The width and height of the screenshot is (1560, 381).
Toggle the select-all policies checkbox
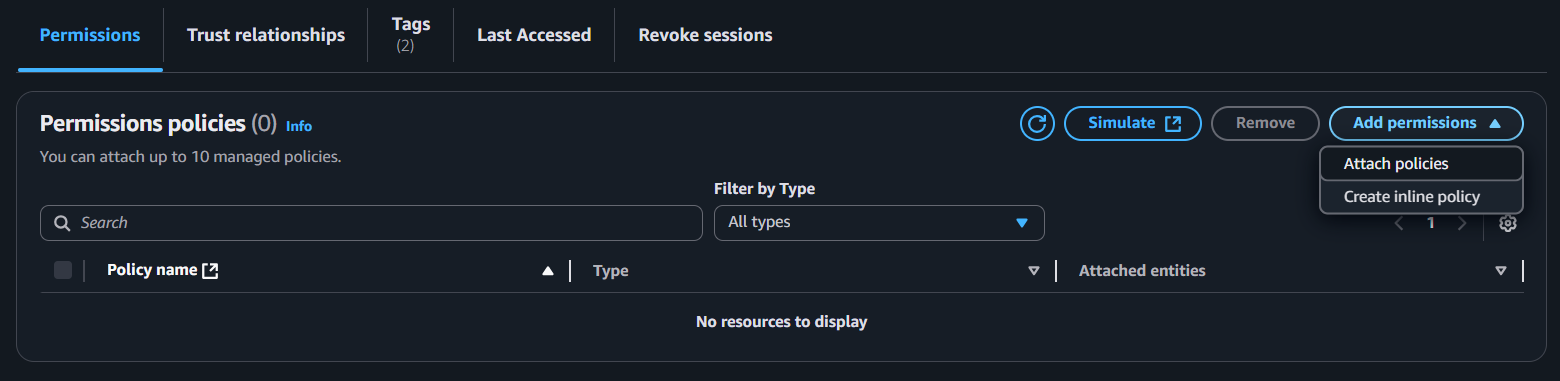(63, 270)
